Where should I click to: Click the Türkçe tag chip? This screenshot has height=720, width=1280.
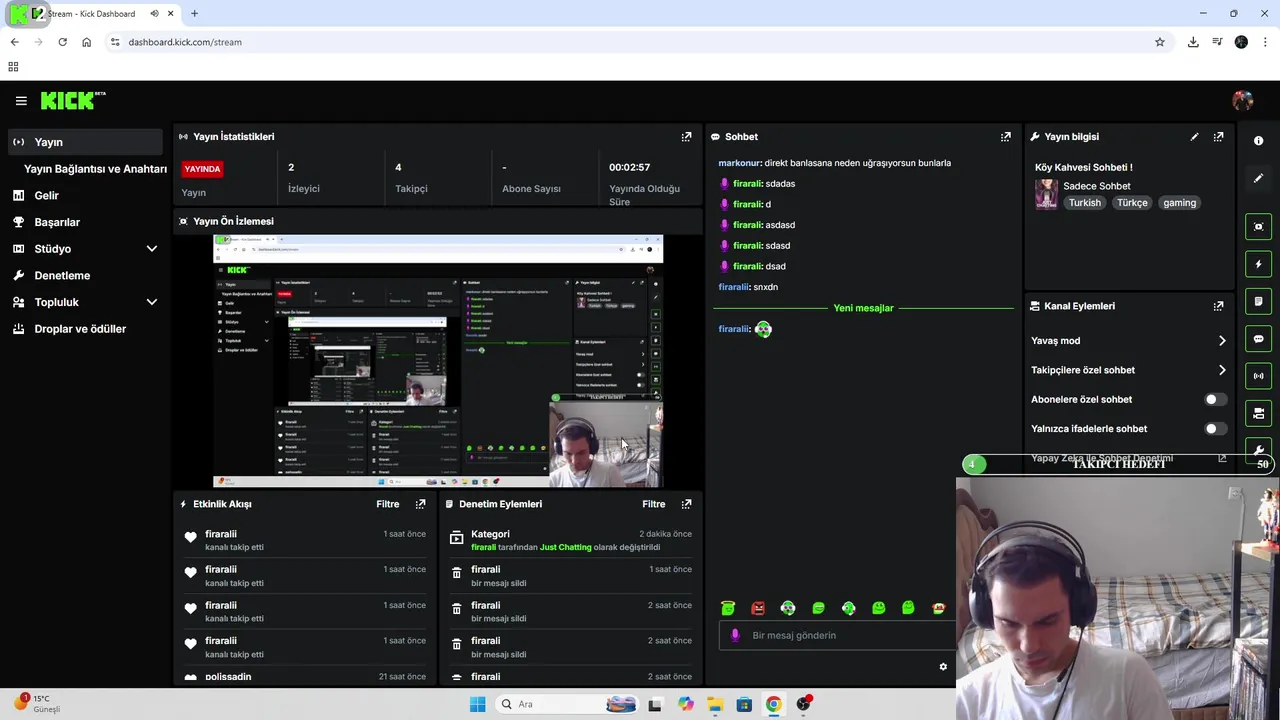point(1132,203)
